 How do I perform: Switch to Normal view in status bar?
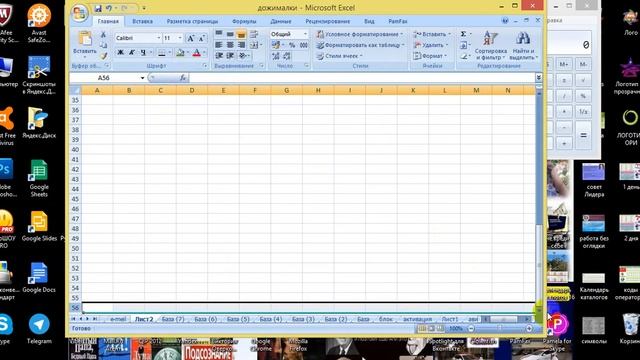pos(422,329)
